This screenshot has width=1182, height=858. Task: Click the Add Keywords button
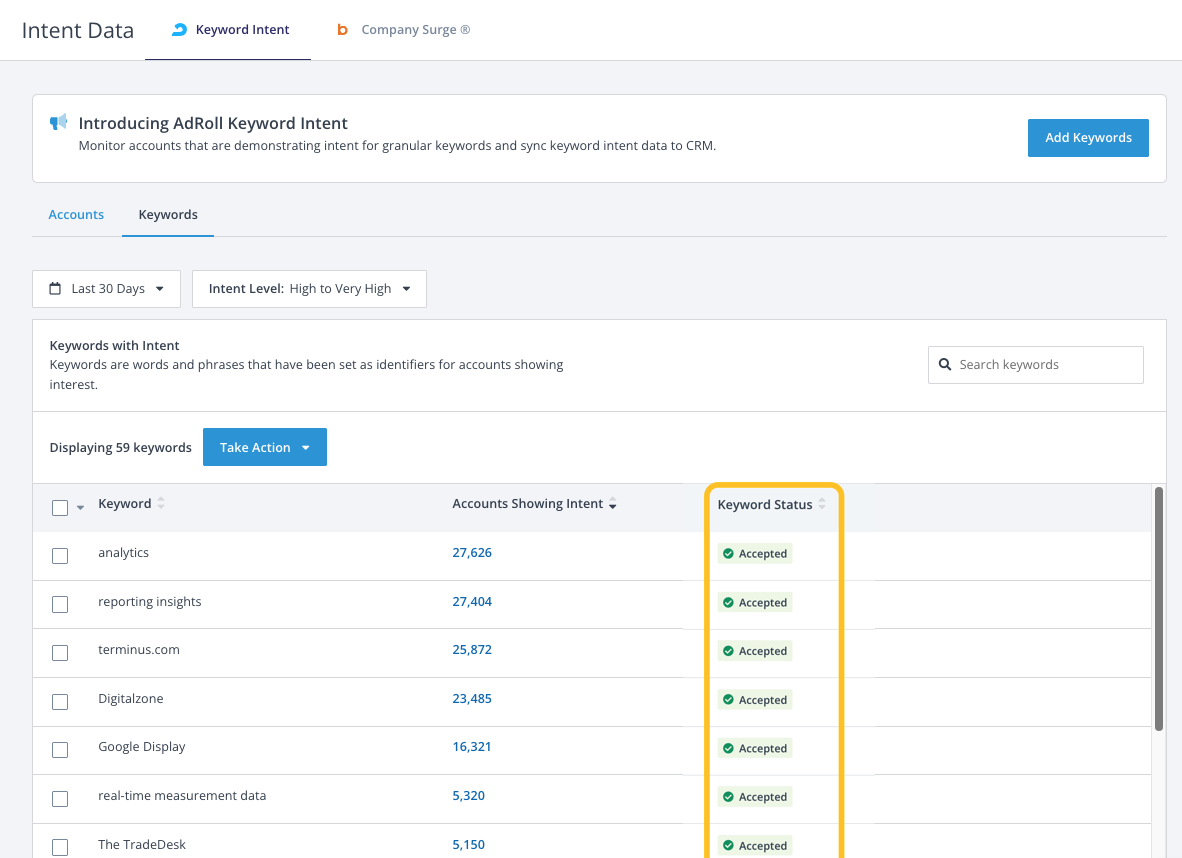click(x=1087, y=138)
